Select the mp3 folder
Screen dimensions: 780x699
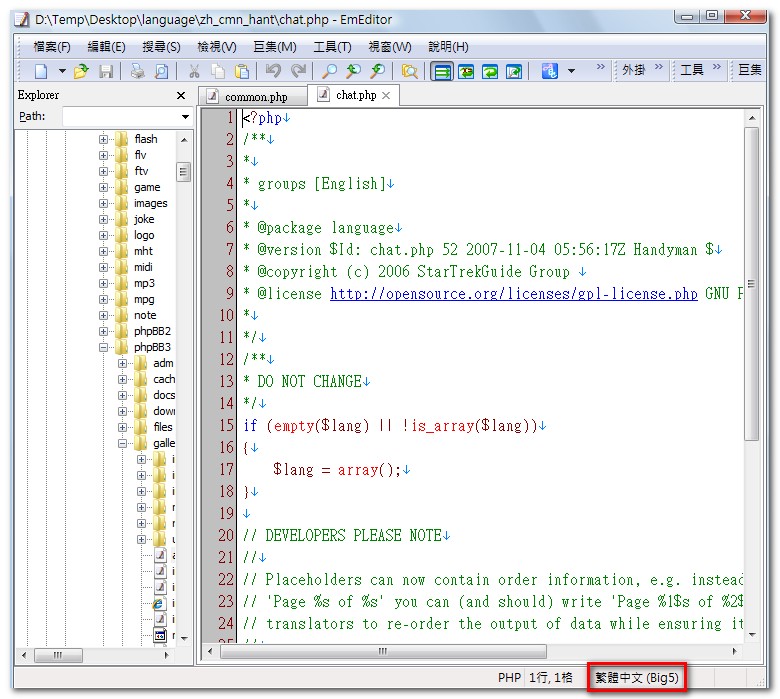pyautogui.click(x=144, y=284)
